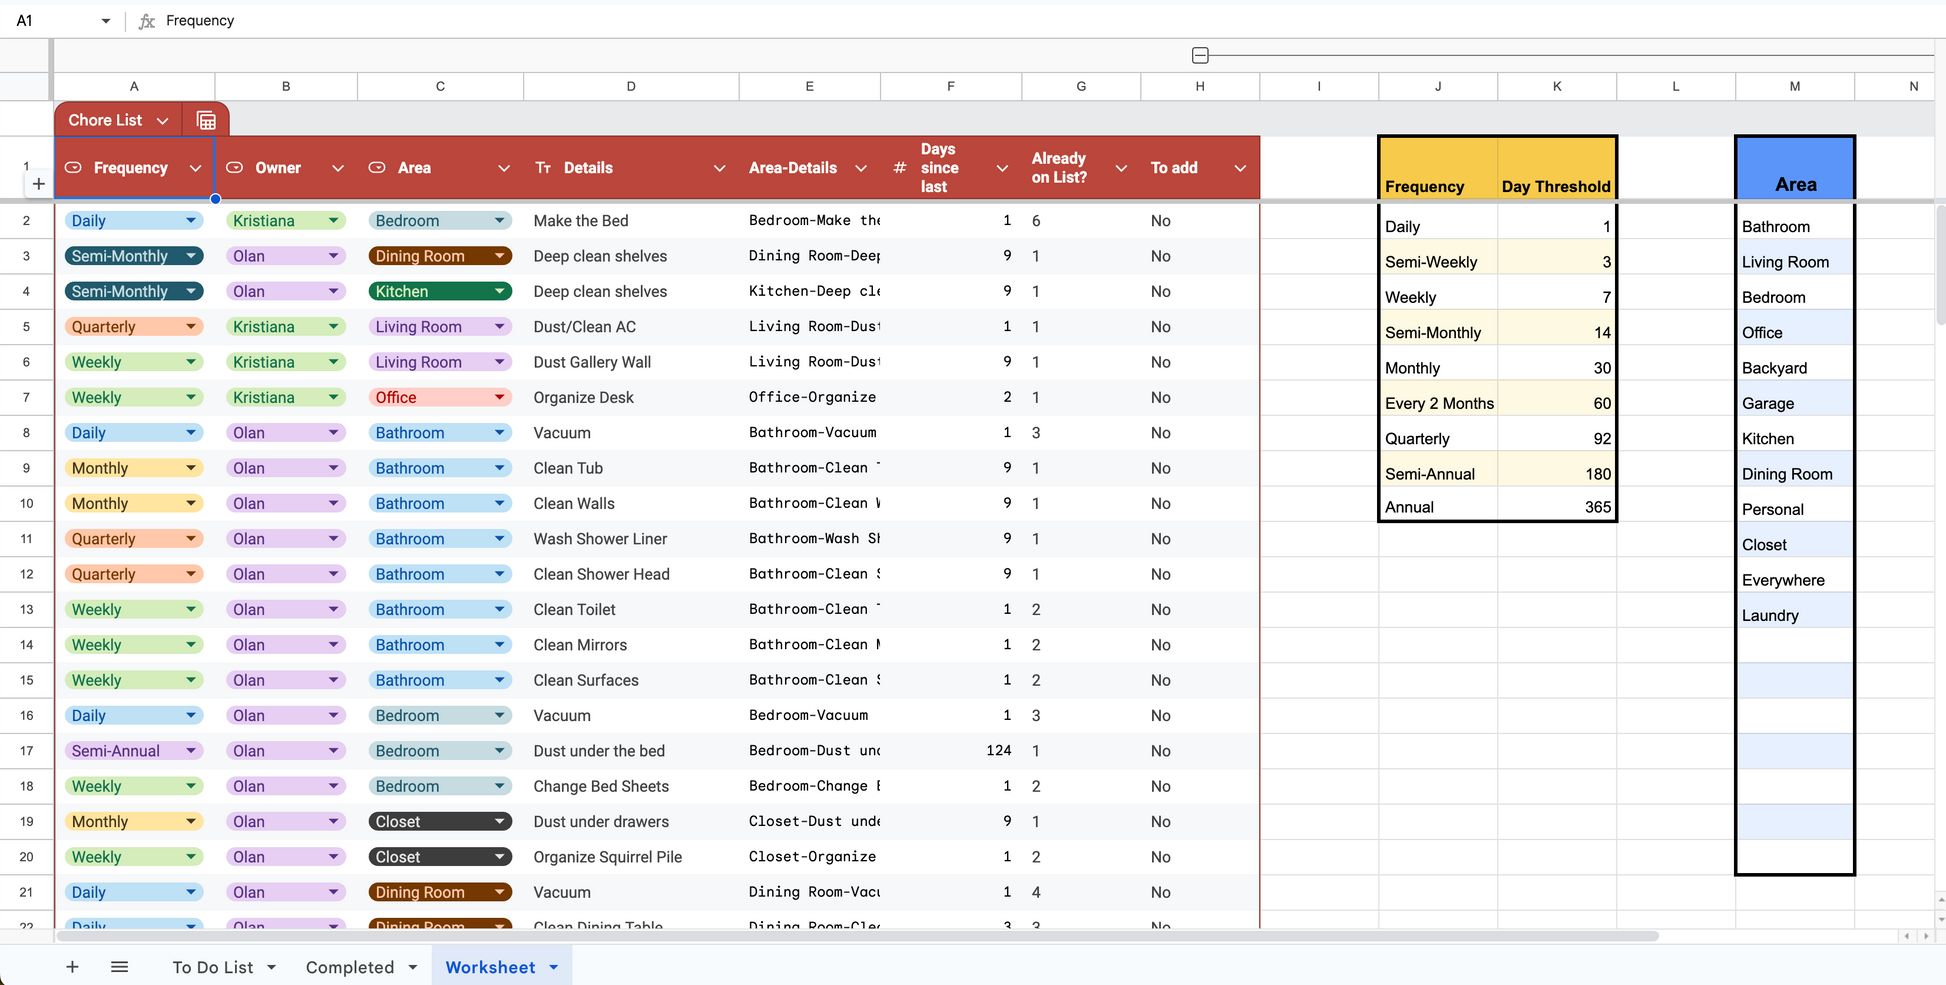Switch to the To Do List tab
This screenshot has width=1946, height=985.
pyautogui.click(x=212, y=967)
